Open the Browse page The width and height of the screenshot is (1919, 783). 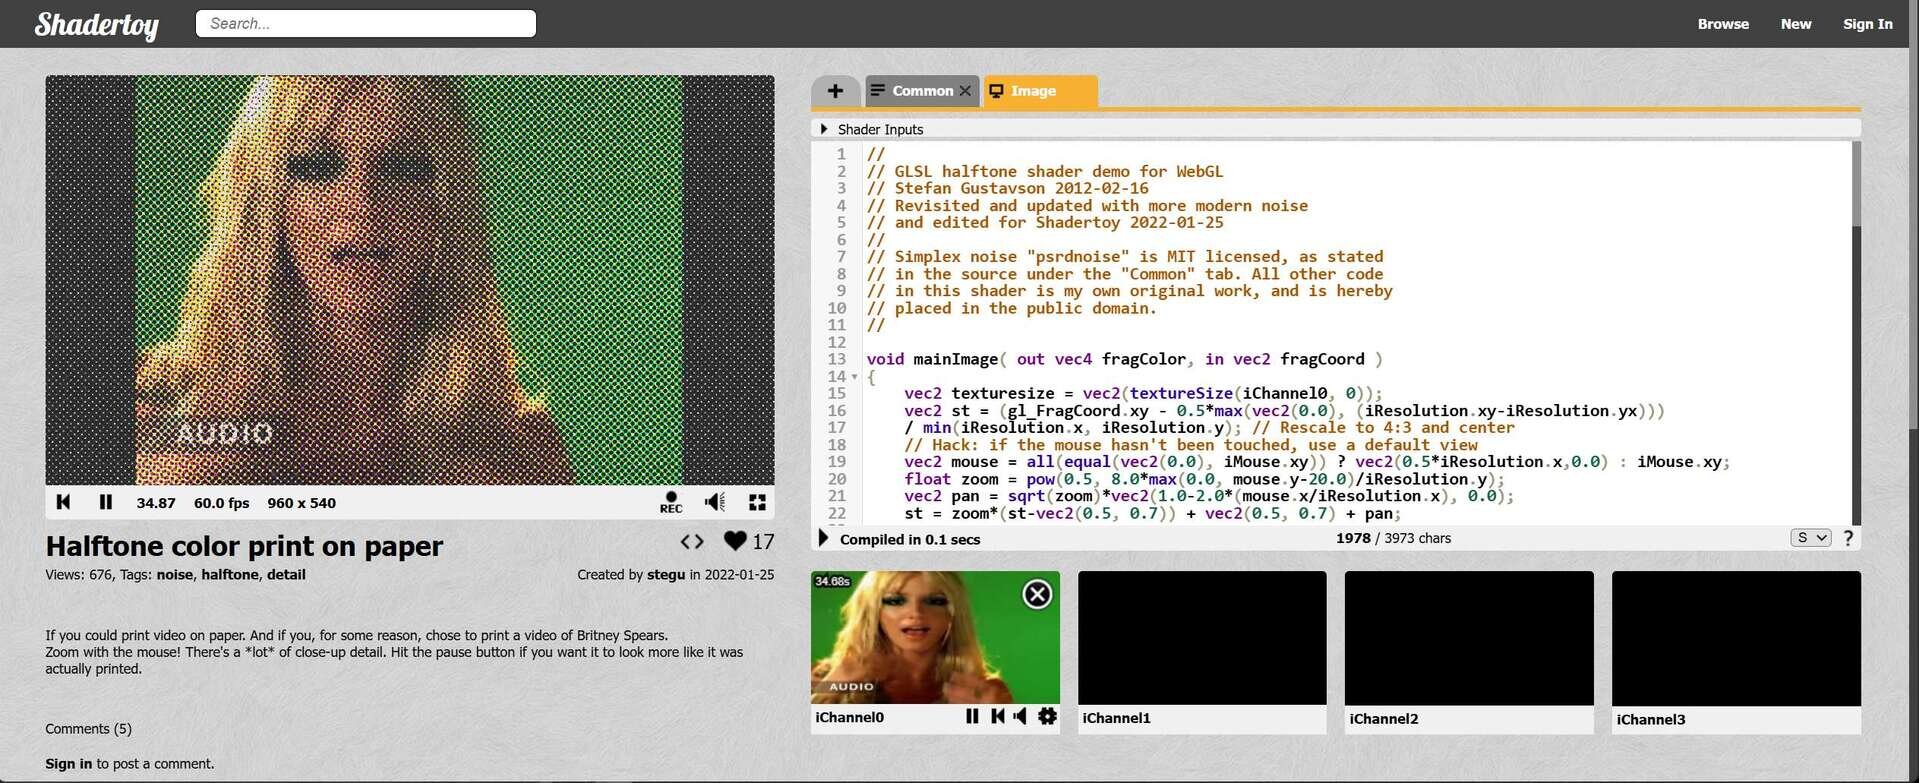[x=1722, y=24]
